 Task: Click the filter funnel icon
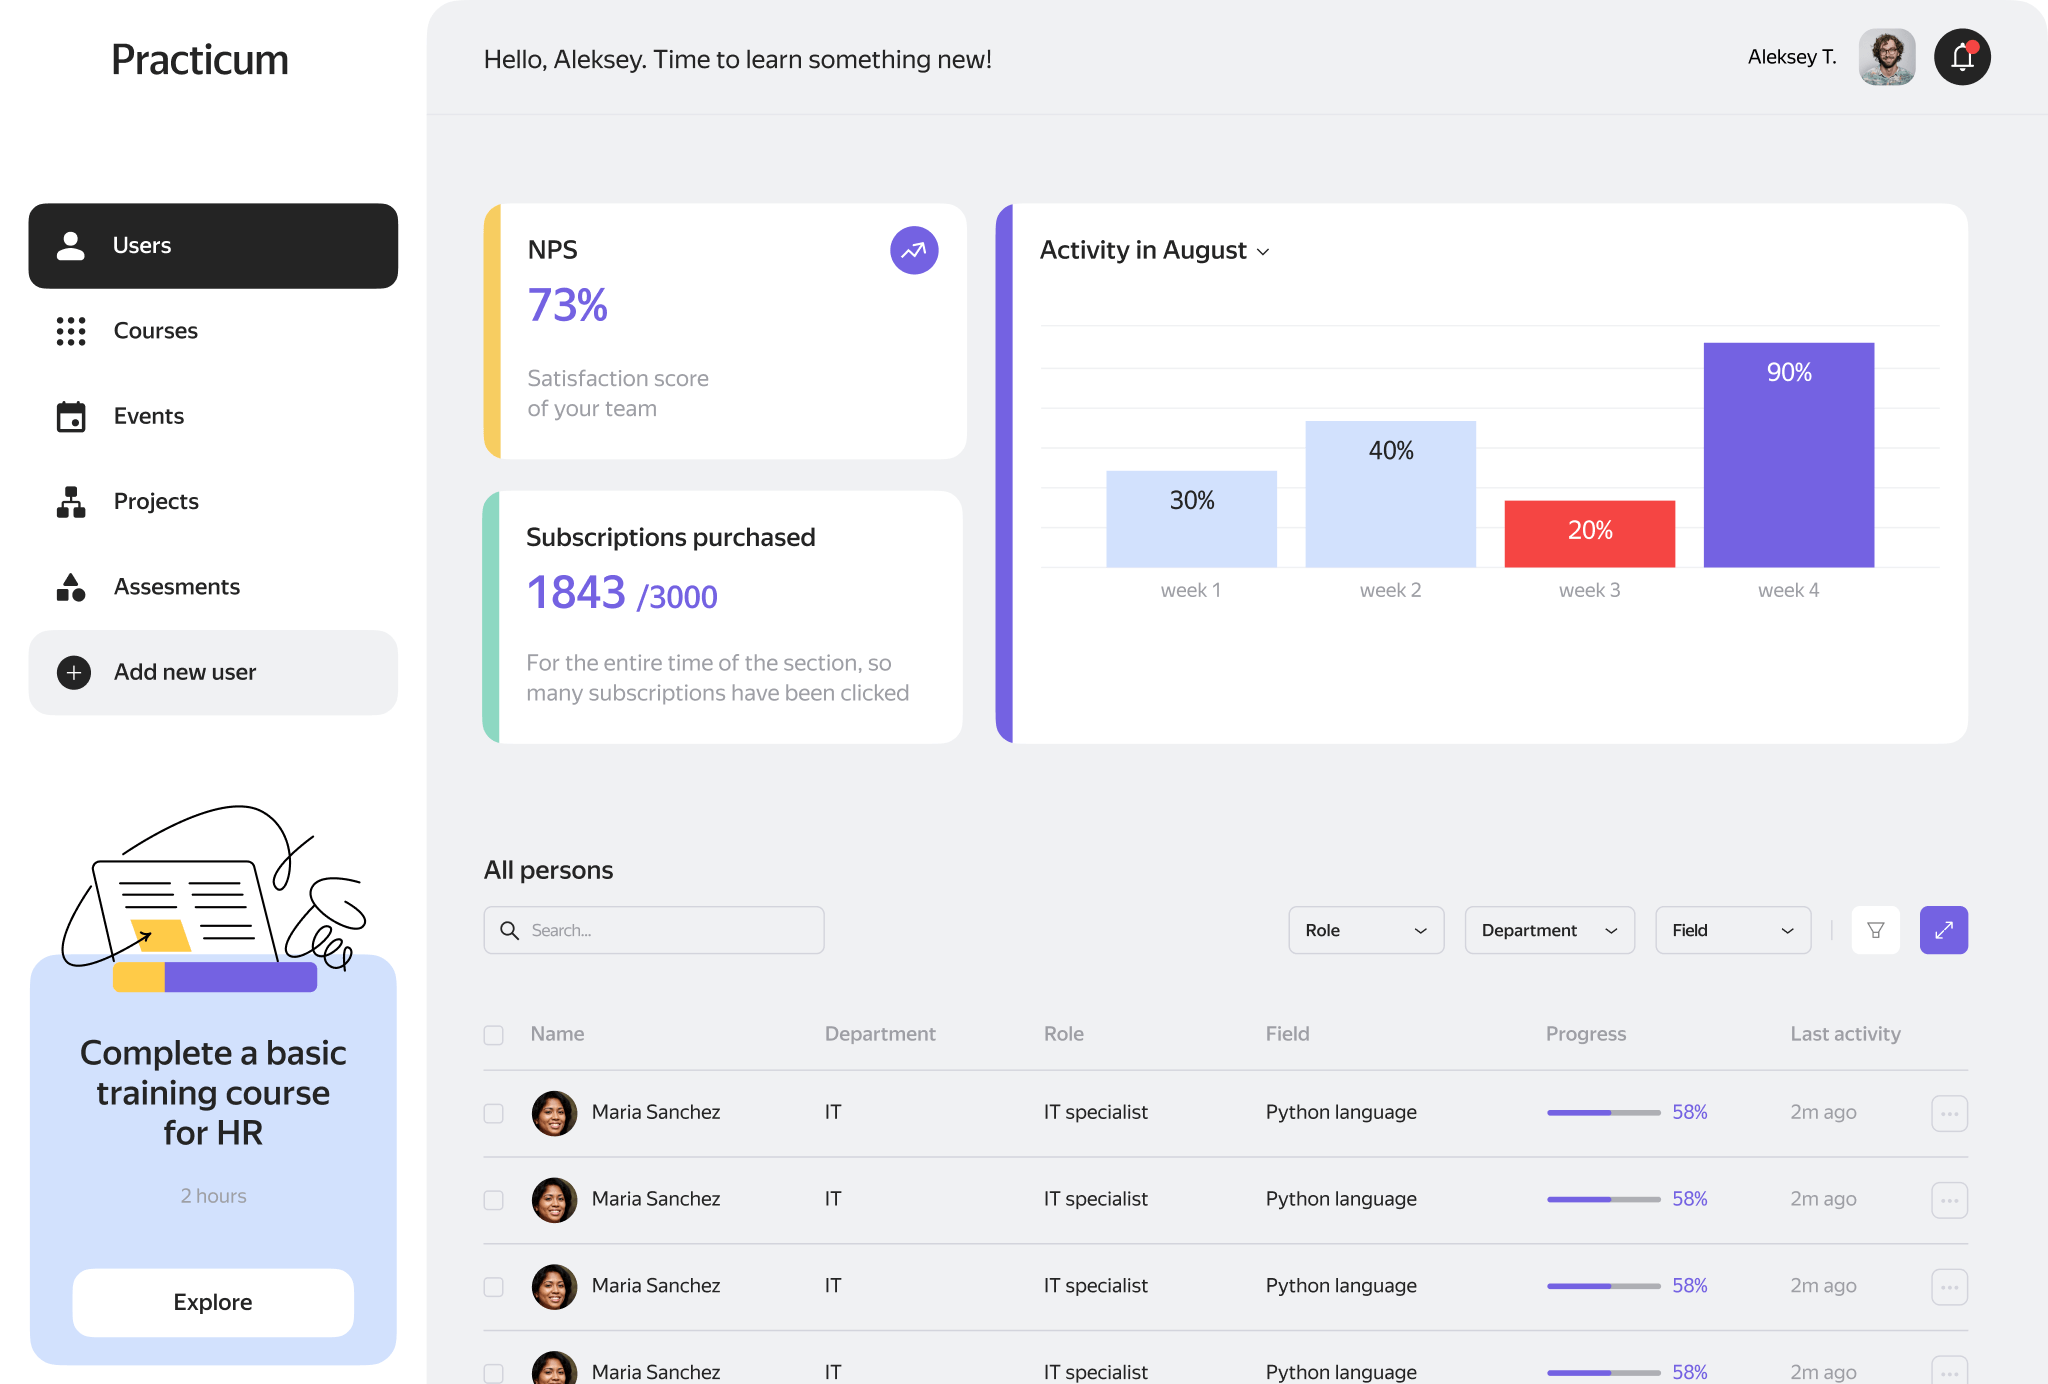pos(1876,930)
